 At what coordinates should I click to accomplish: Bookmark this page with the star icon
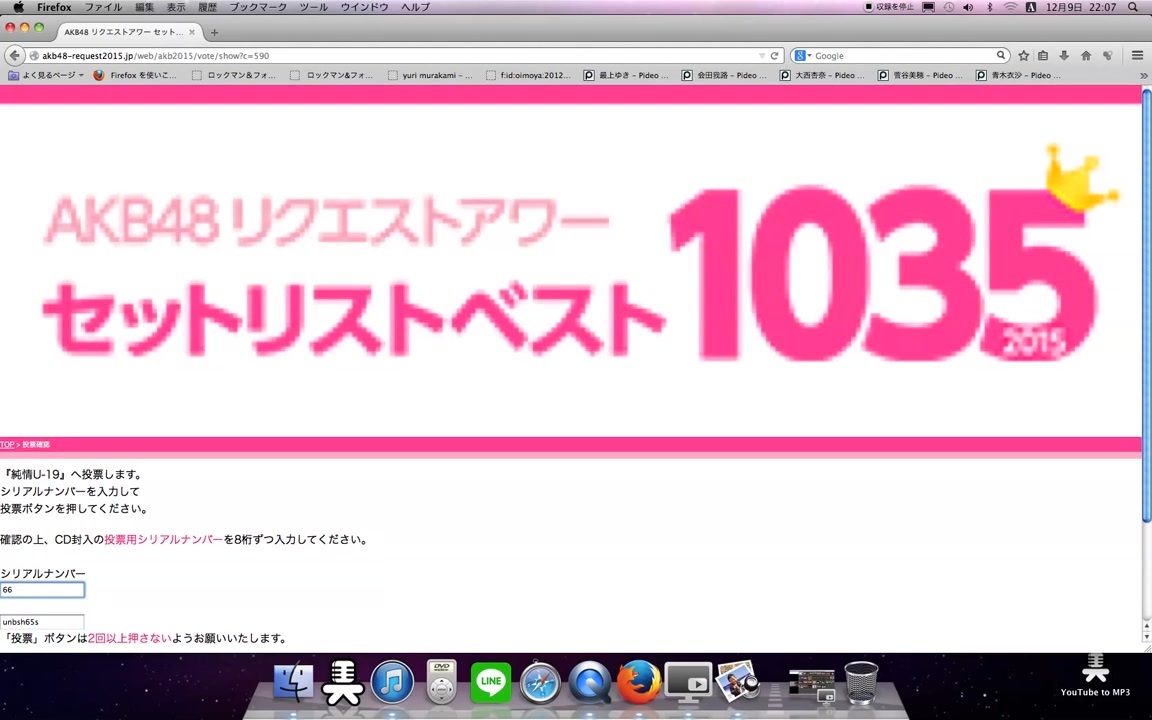click(x=1023, y=56)
